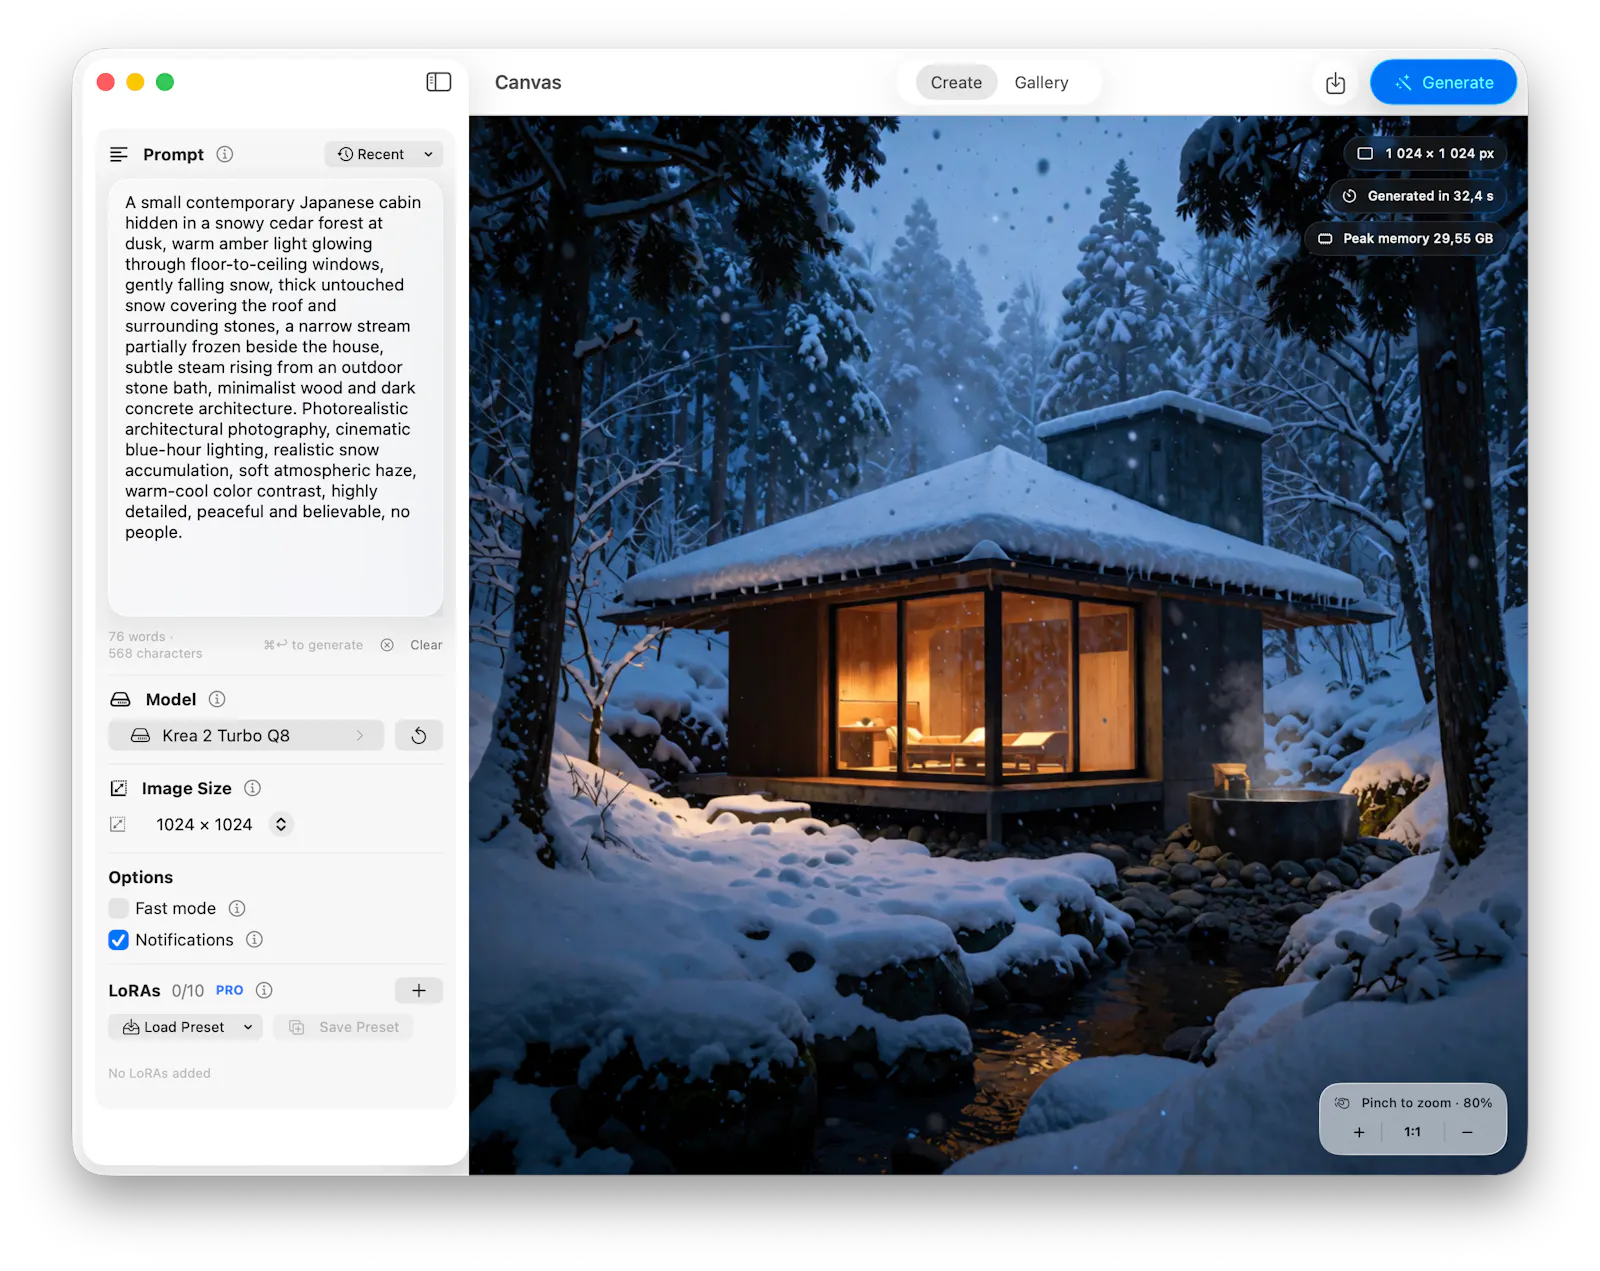The height and width of the screenshot is (1271, 1600).
Task: Open the 1024 × 1024 size stepper
Action: click(x=281, y=824)
